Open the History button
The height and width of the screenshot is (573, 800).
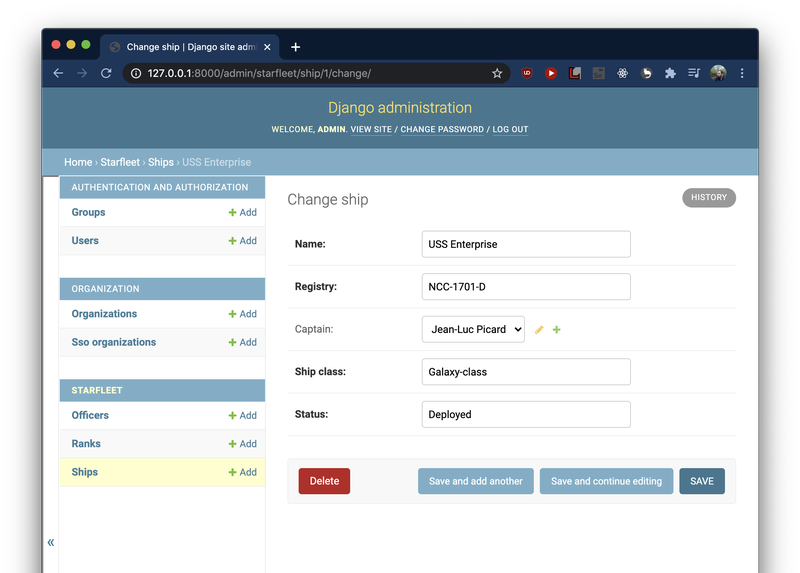709,197
